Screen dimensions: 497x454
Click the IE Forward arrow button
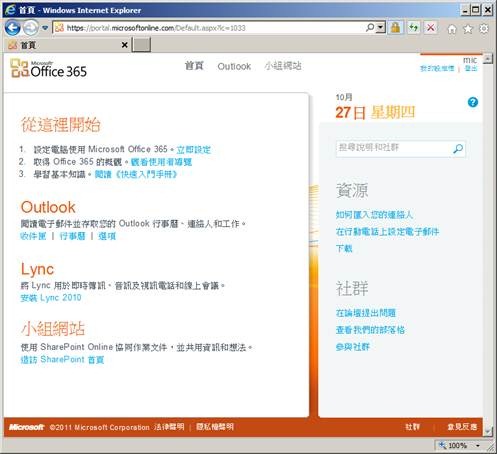coord(31,28)
